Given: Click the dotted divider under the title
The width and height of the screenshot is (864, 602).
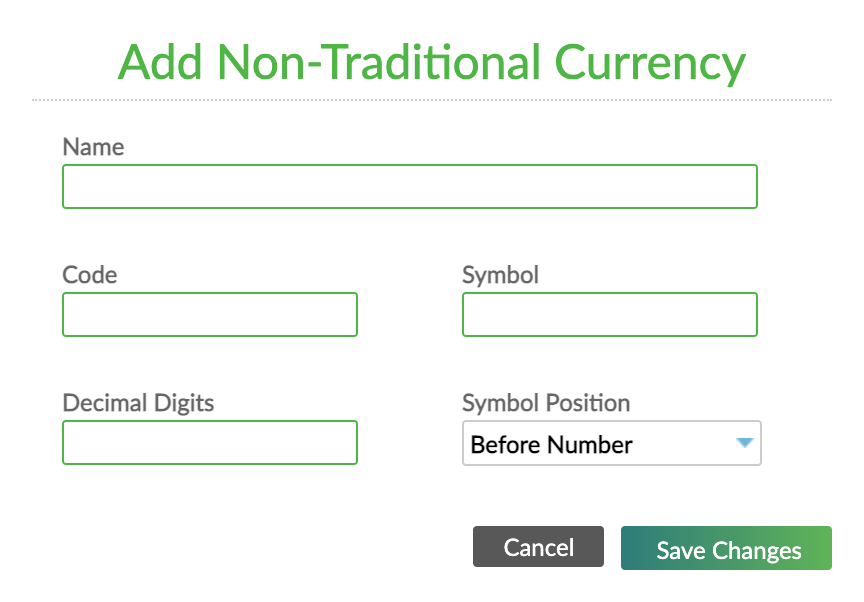Looking at the screenshot, I should pos(432,99).
